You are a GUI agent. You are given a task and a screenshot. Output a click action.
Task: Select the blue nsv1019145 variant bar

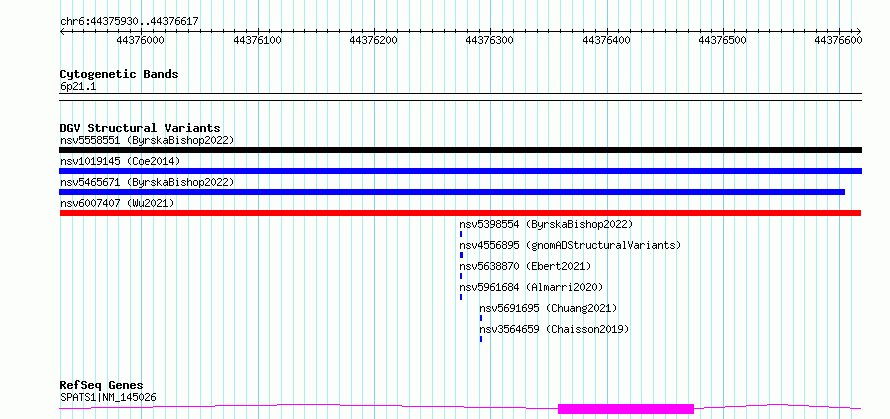(460, 171)
